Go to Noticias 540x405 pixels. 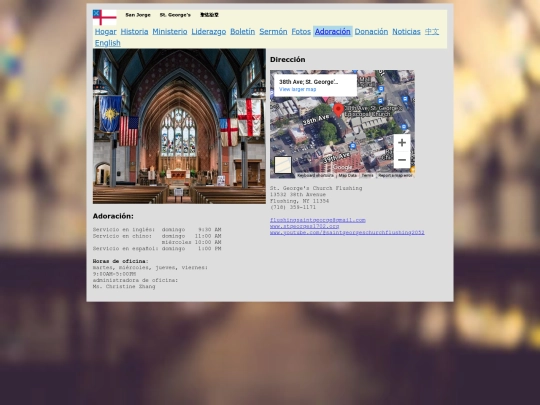[x=406, y=32]
